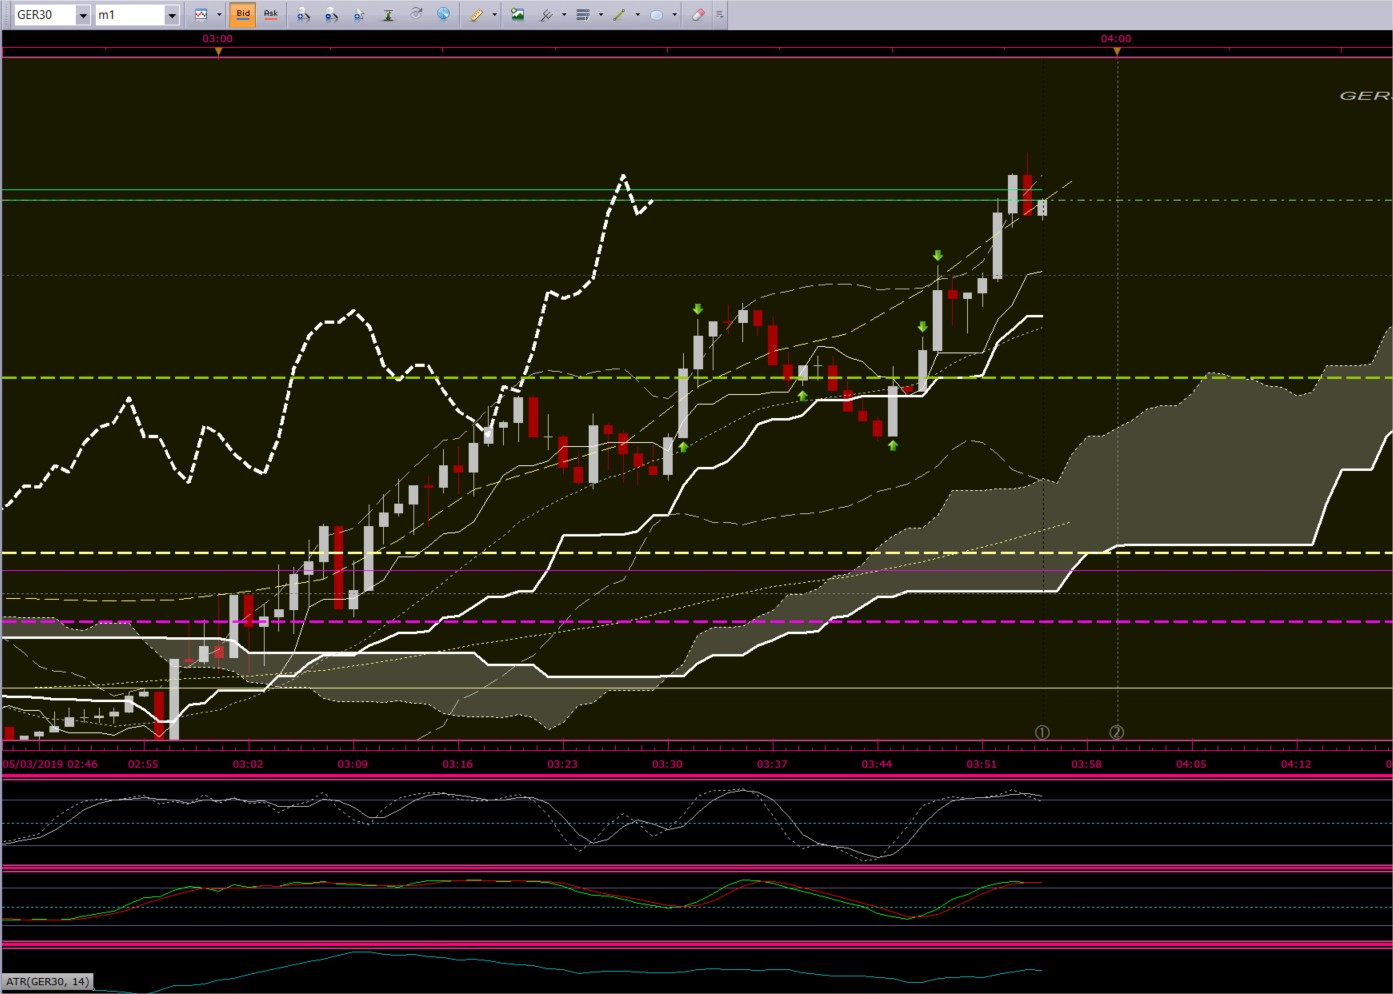Click the 03:37 time axis label
Viewport: 1393px width, 994px height.
tap(772, 764)
